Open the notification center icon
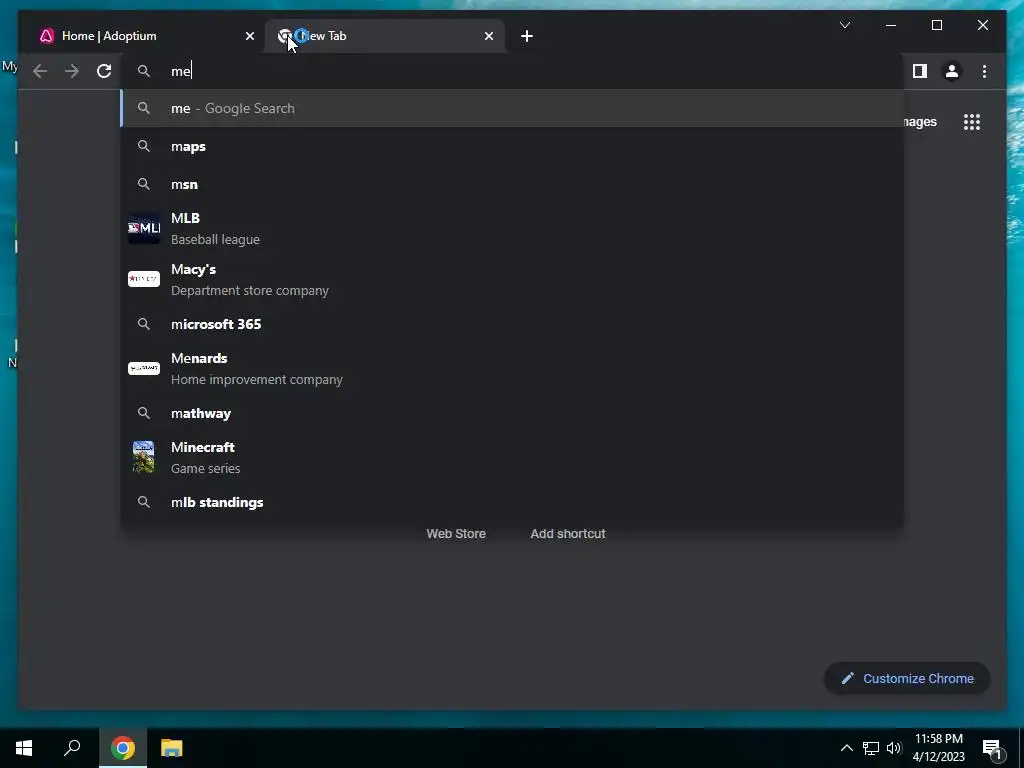The height and width of the screenshot is (768, 1024). [x=993, y=749]
